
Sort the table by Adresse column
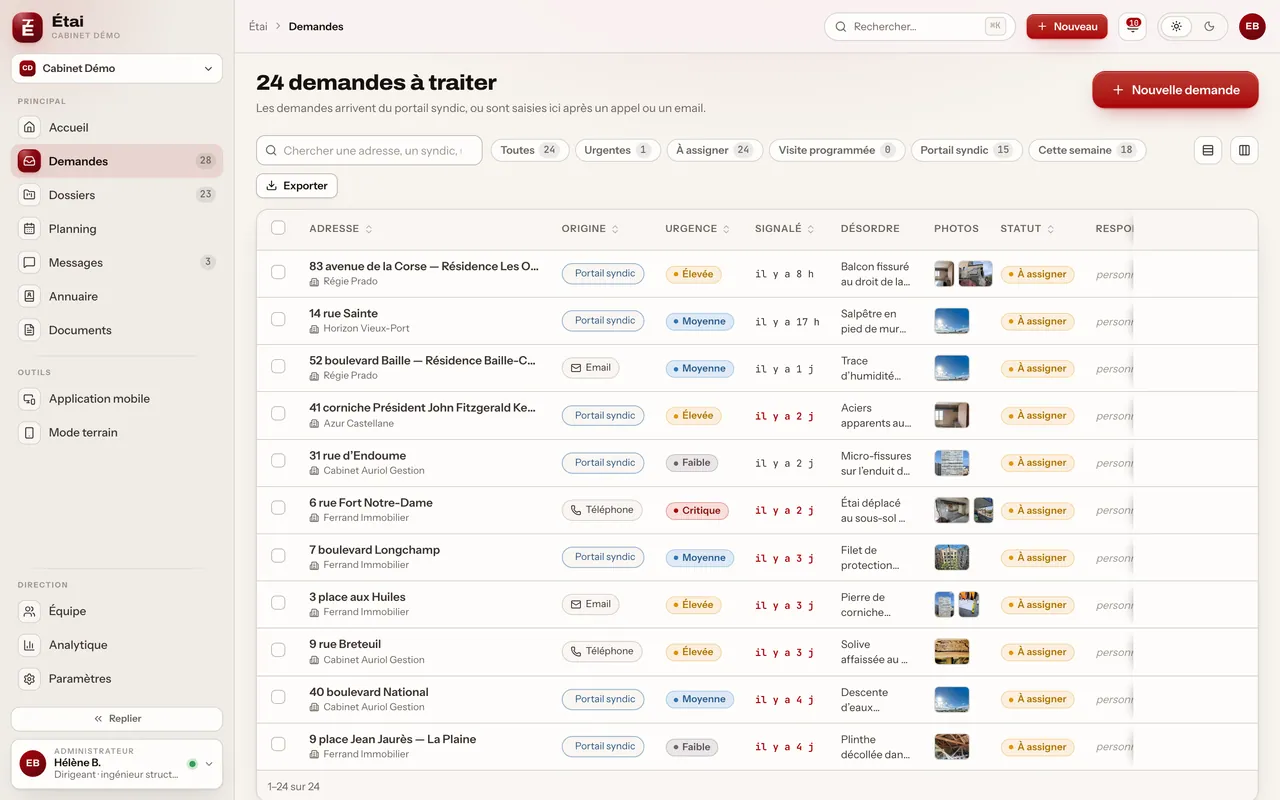point(341,229)
